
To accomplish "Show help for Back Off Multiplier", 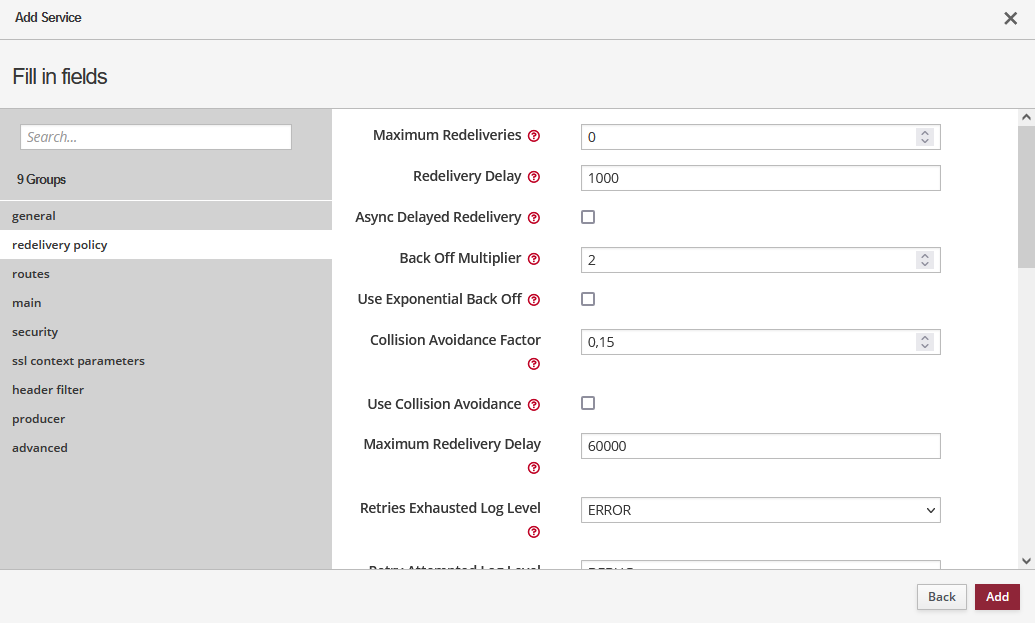I will click(x=534, y=259).
